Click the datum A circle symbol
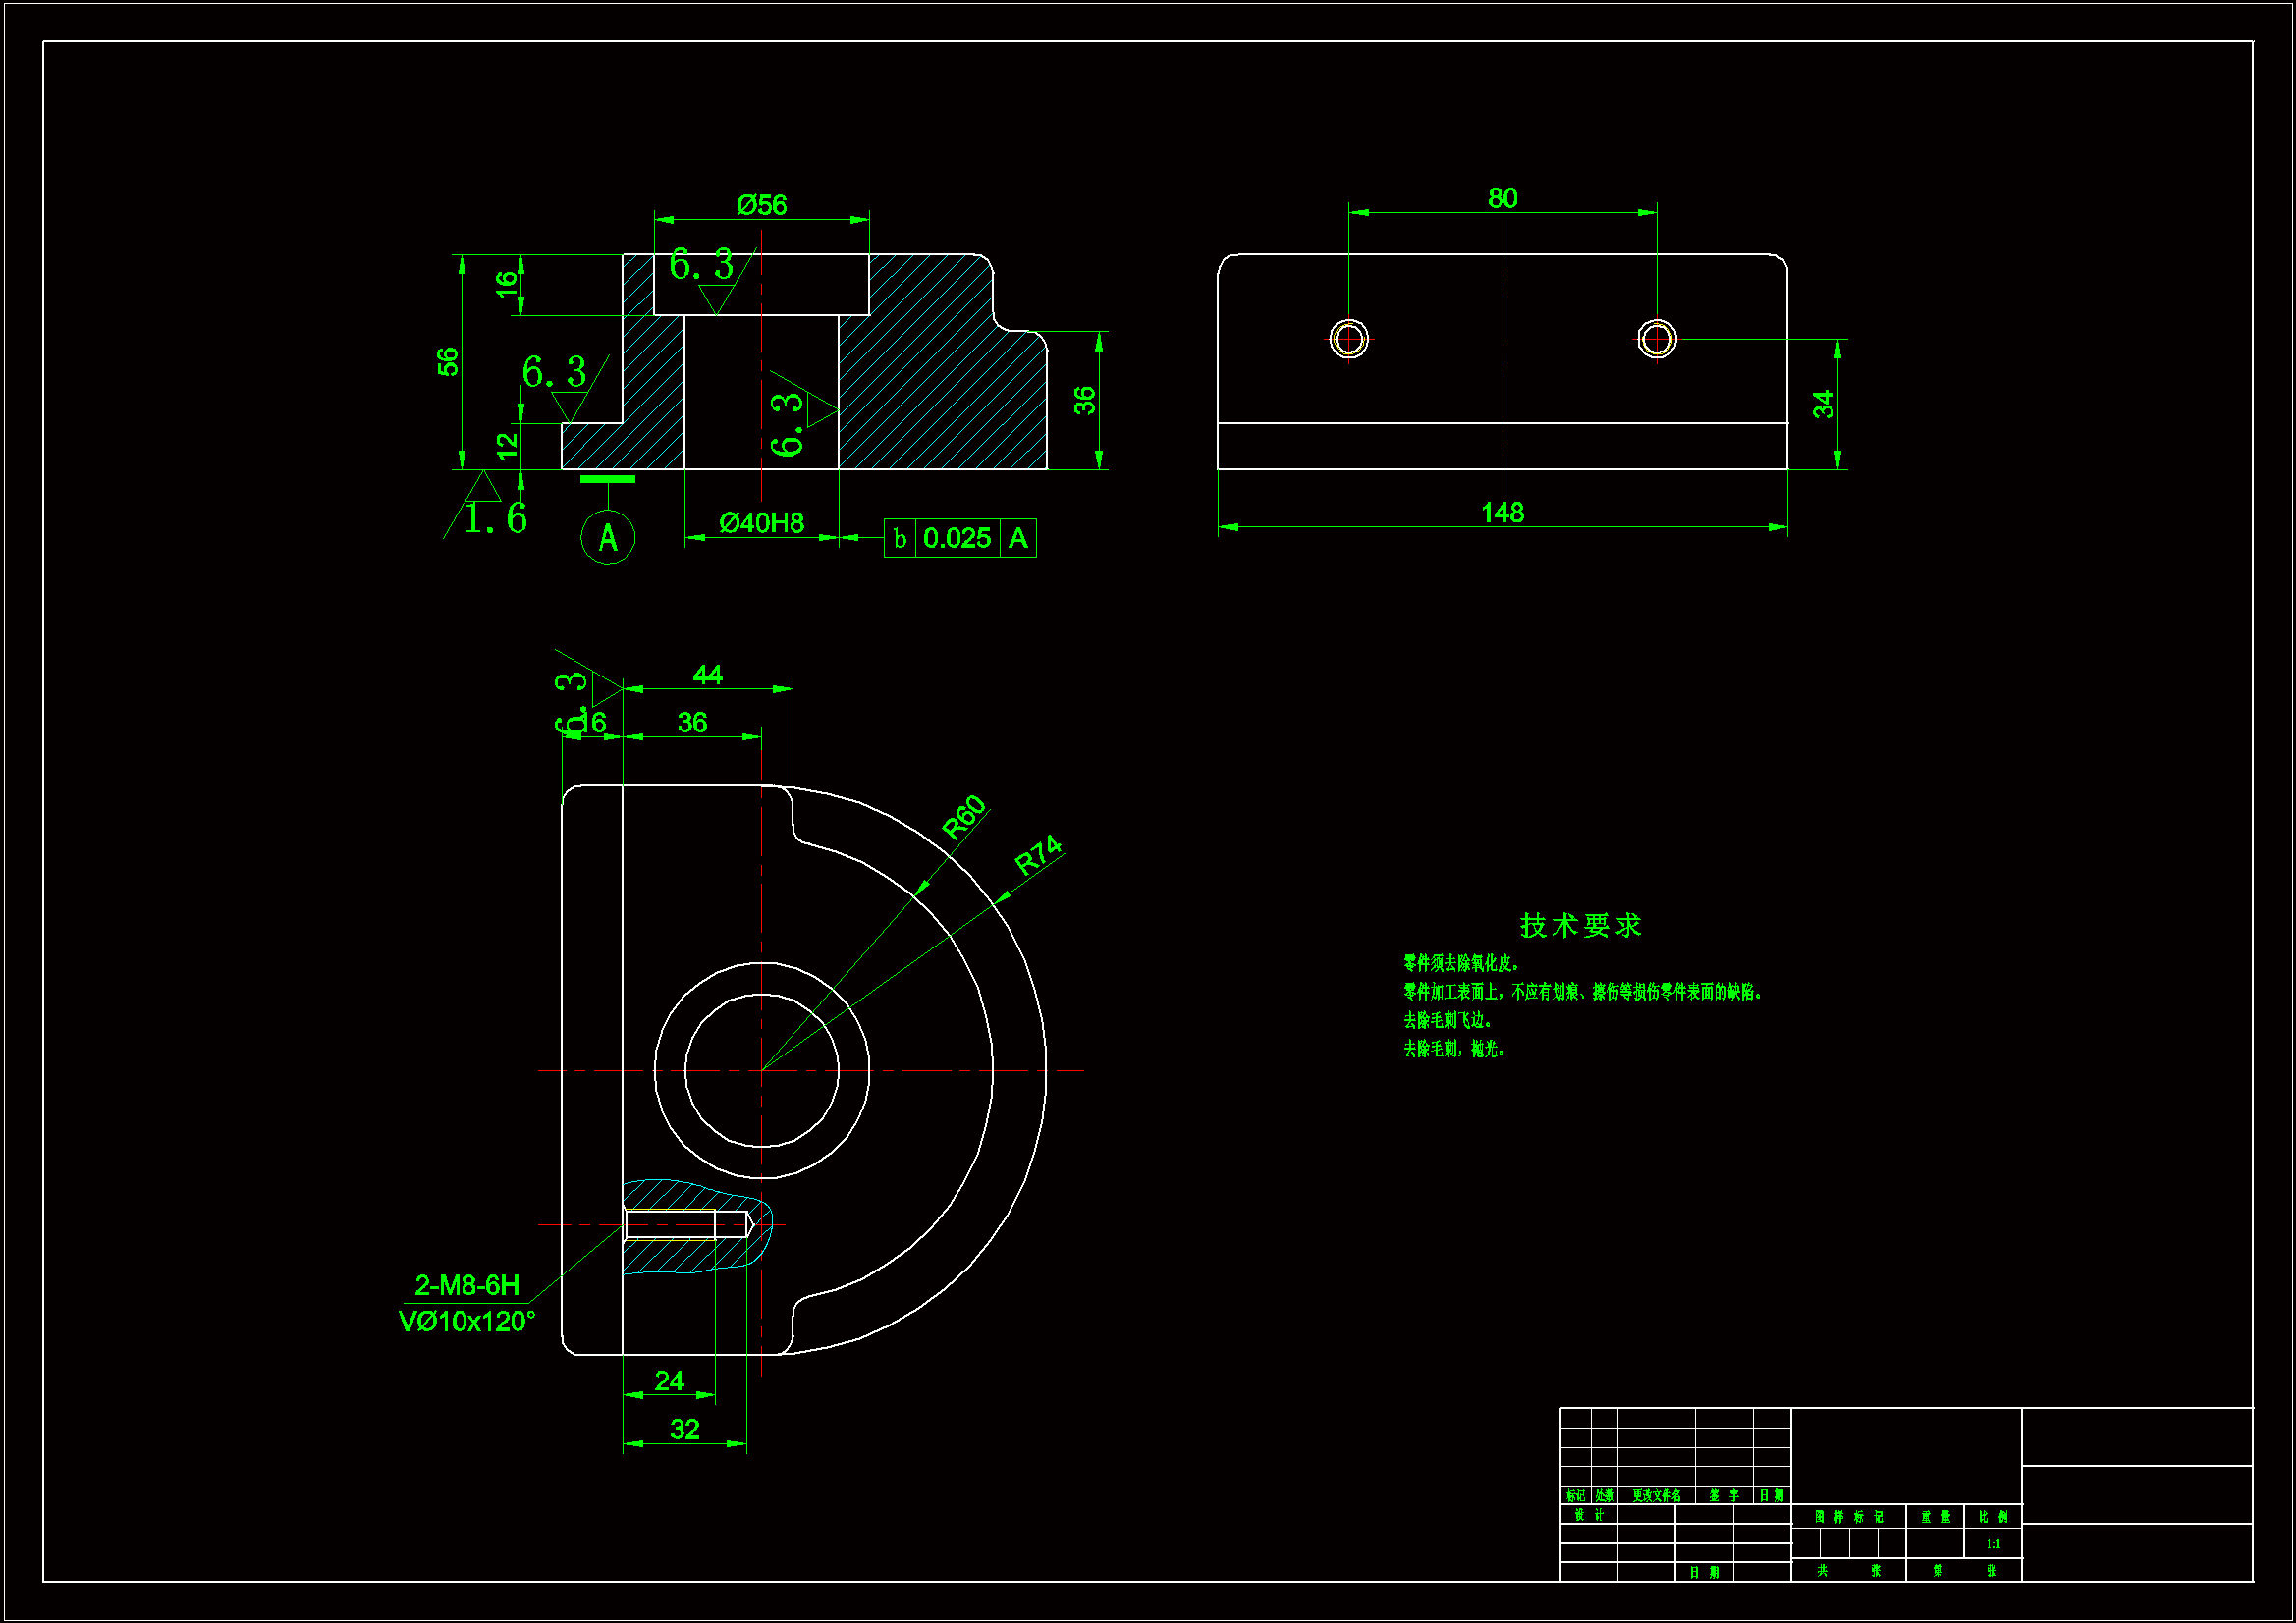 coord(607,537)
